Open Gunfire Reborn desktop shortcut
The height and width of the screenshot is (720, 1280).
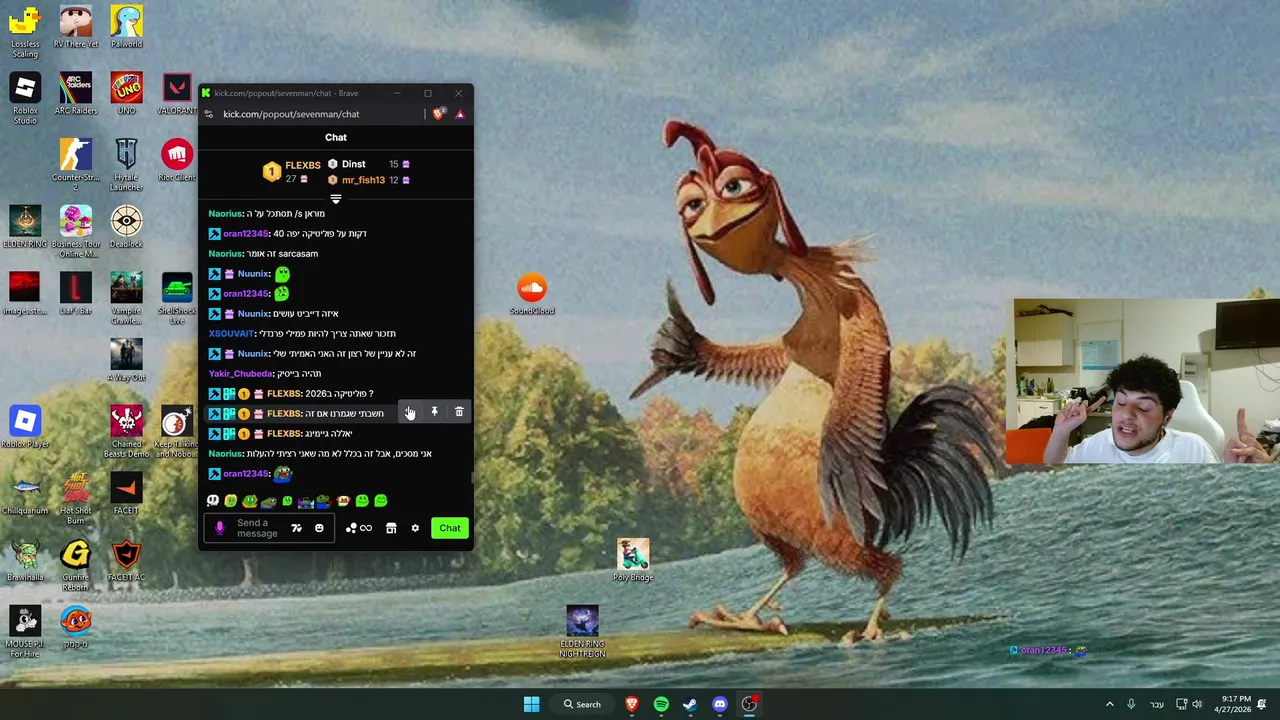coord(76,565)
